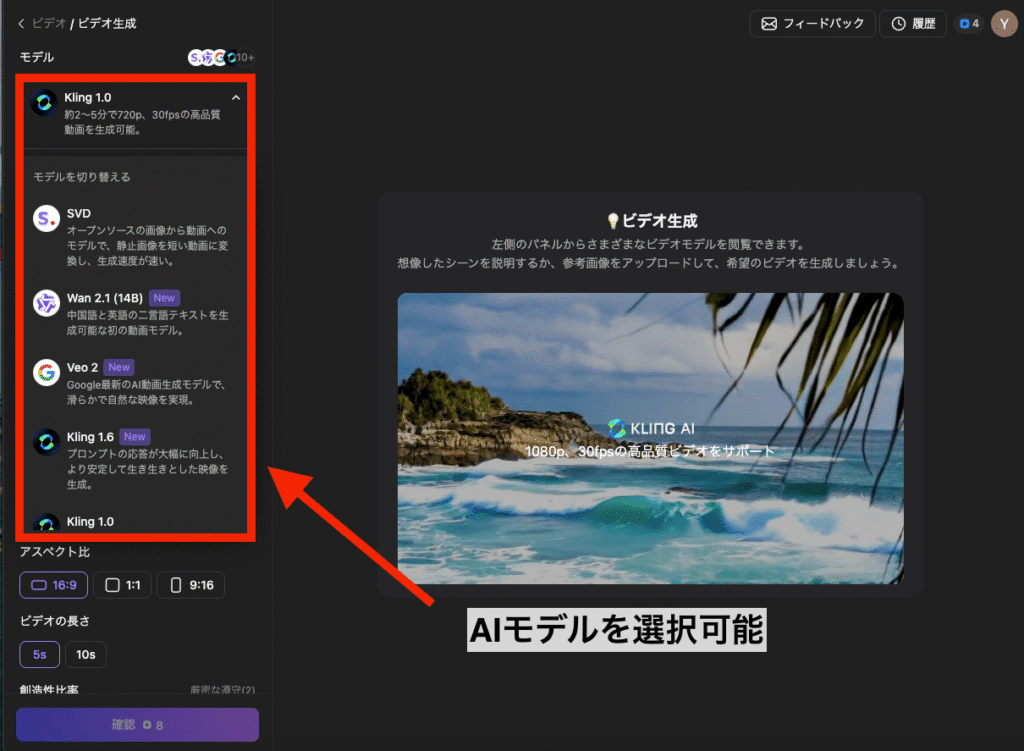Choose the SVD model entry title
1024x751 pixels.
click(x=78, y=214)
